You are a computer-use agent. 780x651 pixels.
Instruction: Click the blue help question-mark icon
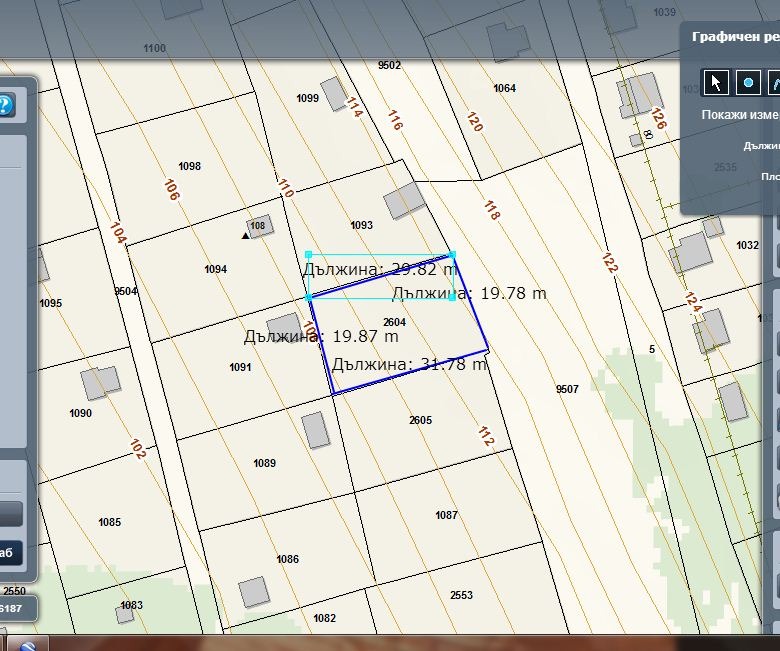(5, 105)
